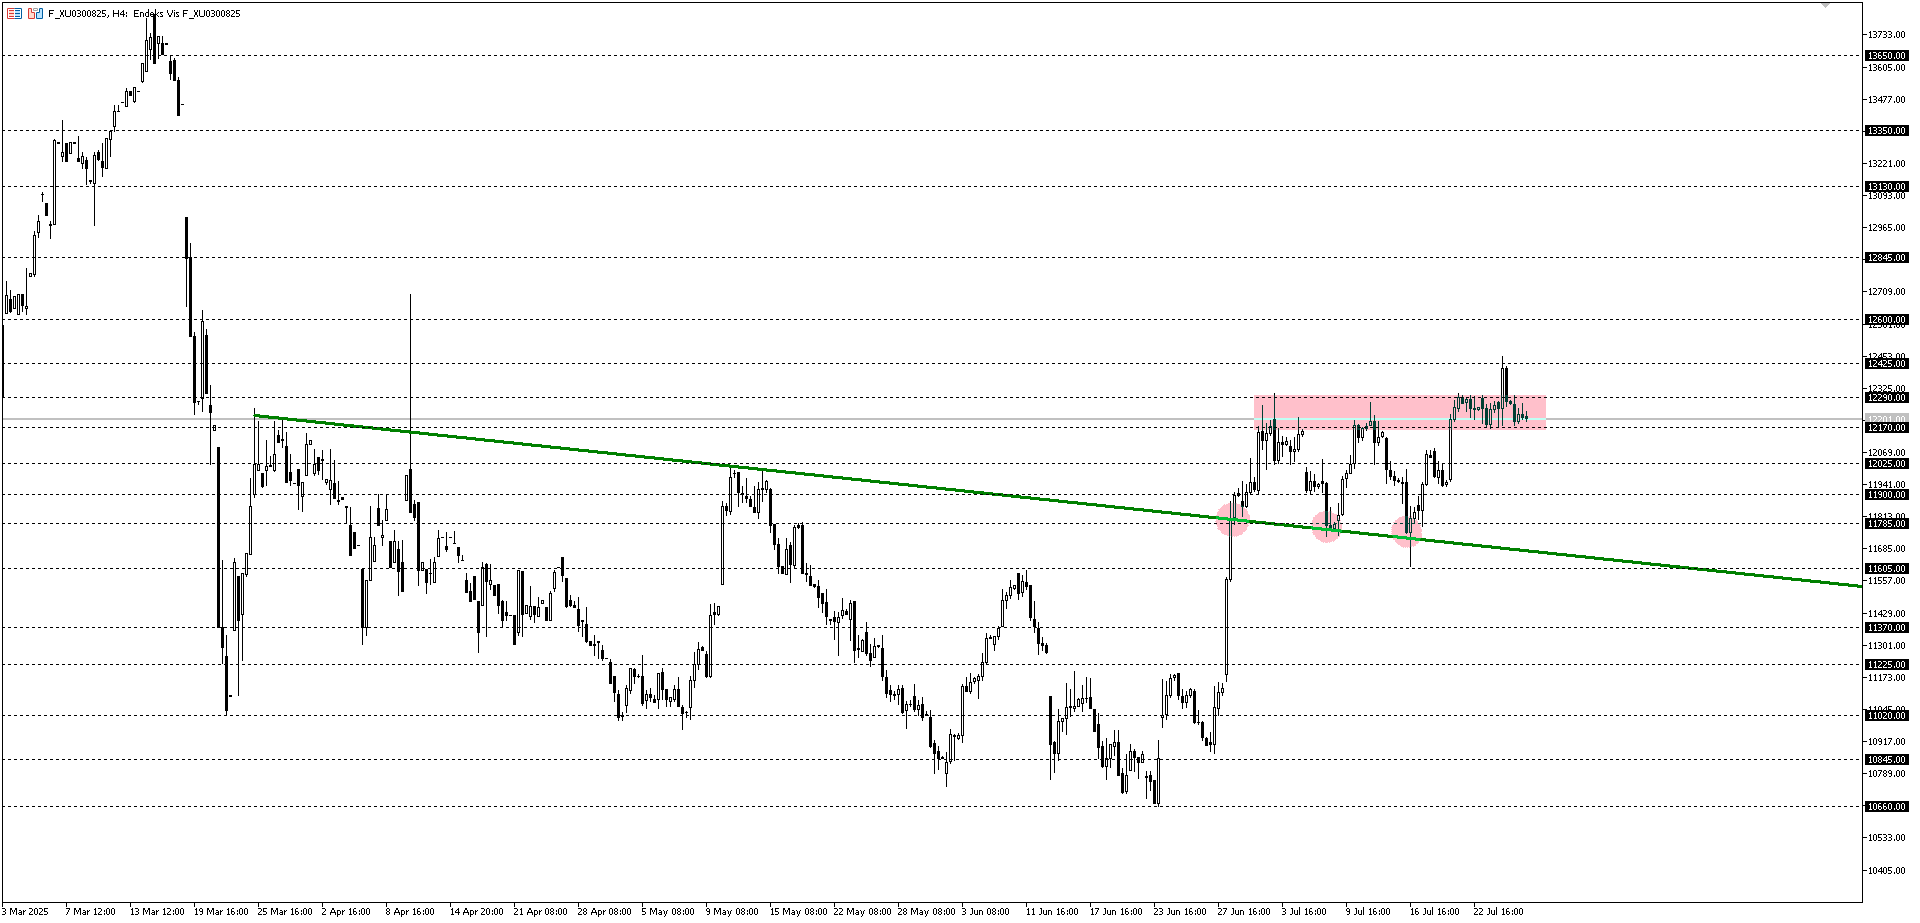Select the 12170.00 horizontal level label
Viewport: 1920px width, 923px height.
[x=1887, y=427]
